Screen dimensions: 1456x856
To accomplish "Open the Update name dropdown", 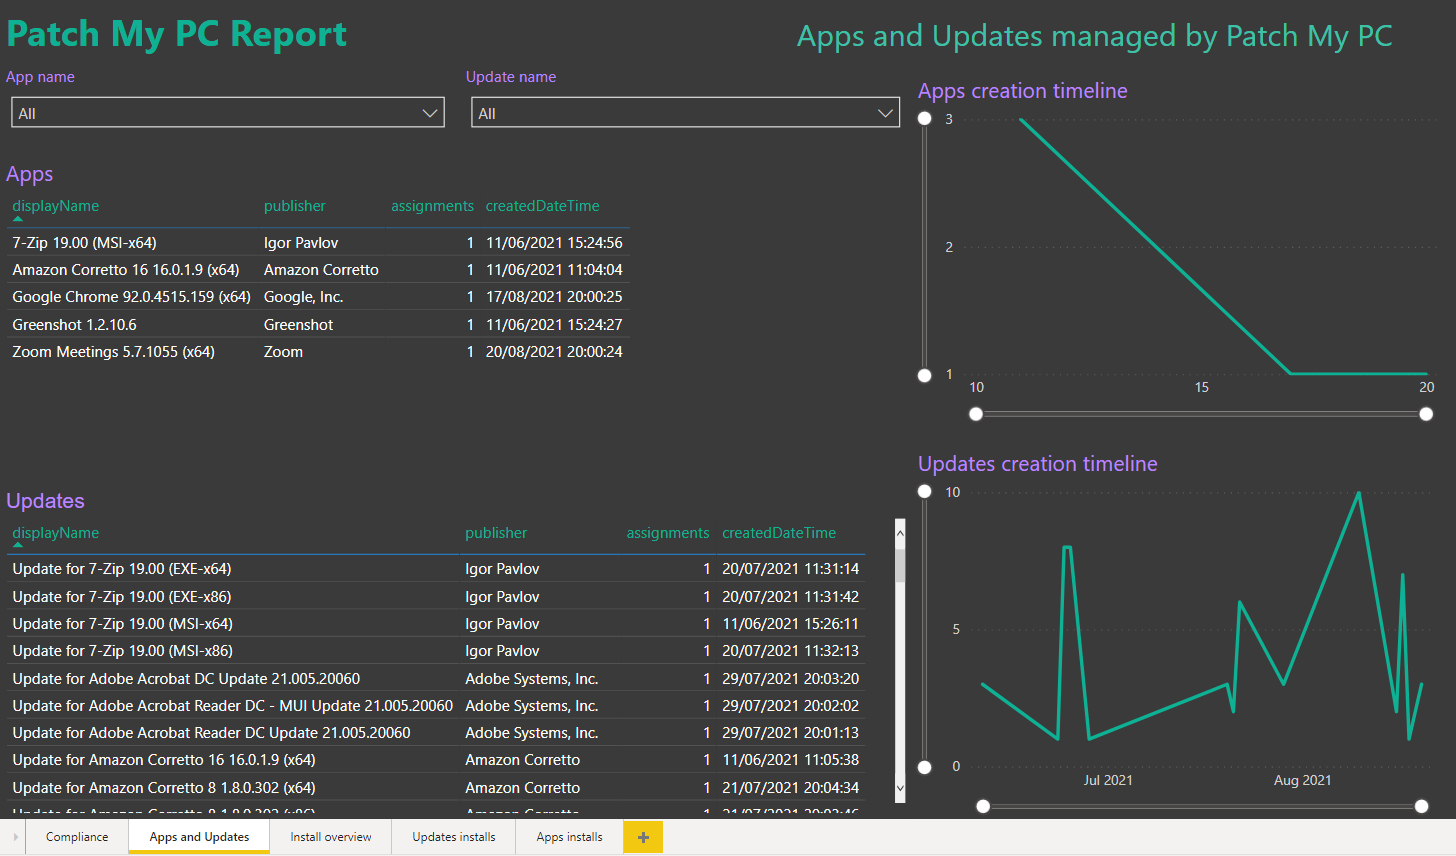I will tap(686, 113).
